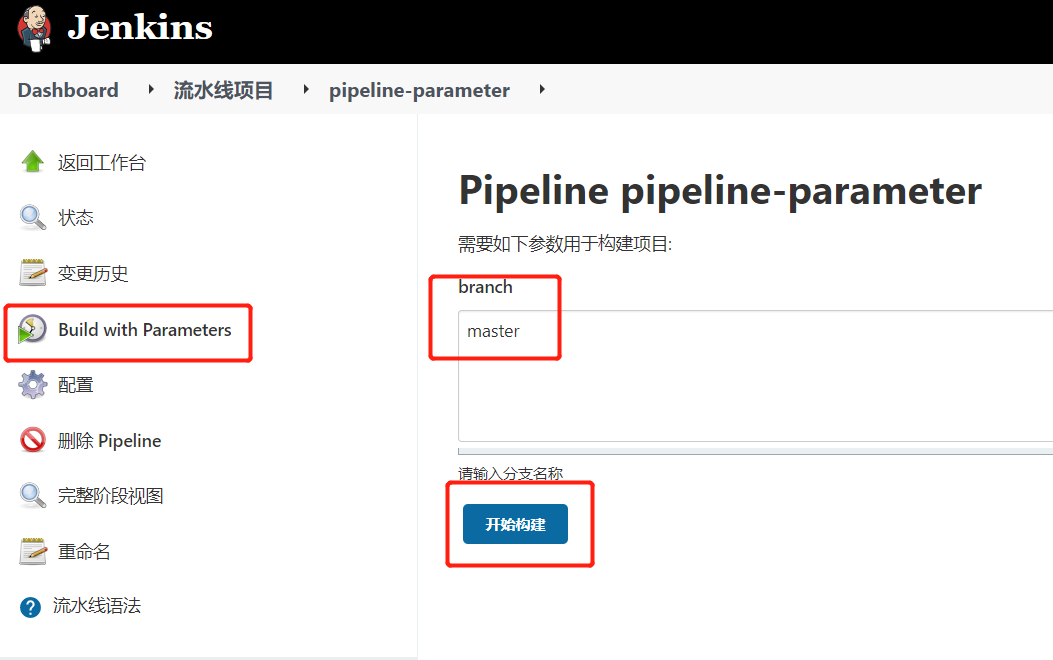Open the 流水线项目 breadcrumb item
This screenshot has height=660, width=1053.
click(x=223, y=90)
